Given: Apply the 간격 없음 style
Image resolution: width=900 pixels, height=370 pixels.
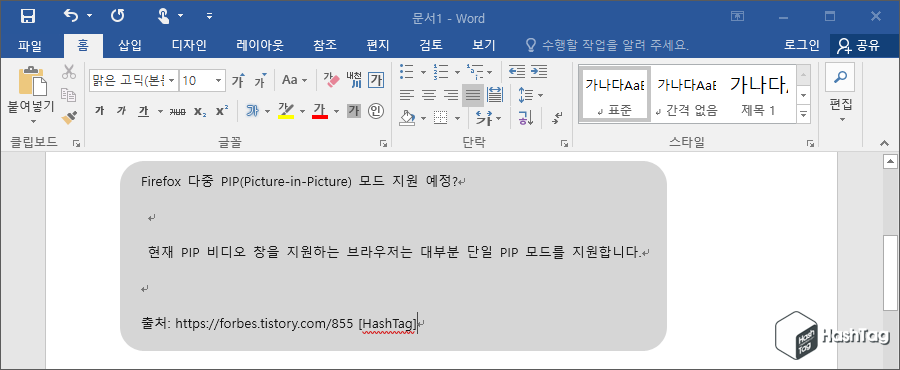Looking at the screenshot, I should pyautogui.click(x=686, y=94).
